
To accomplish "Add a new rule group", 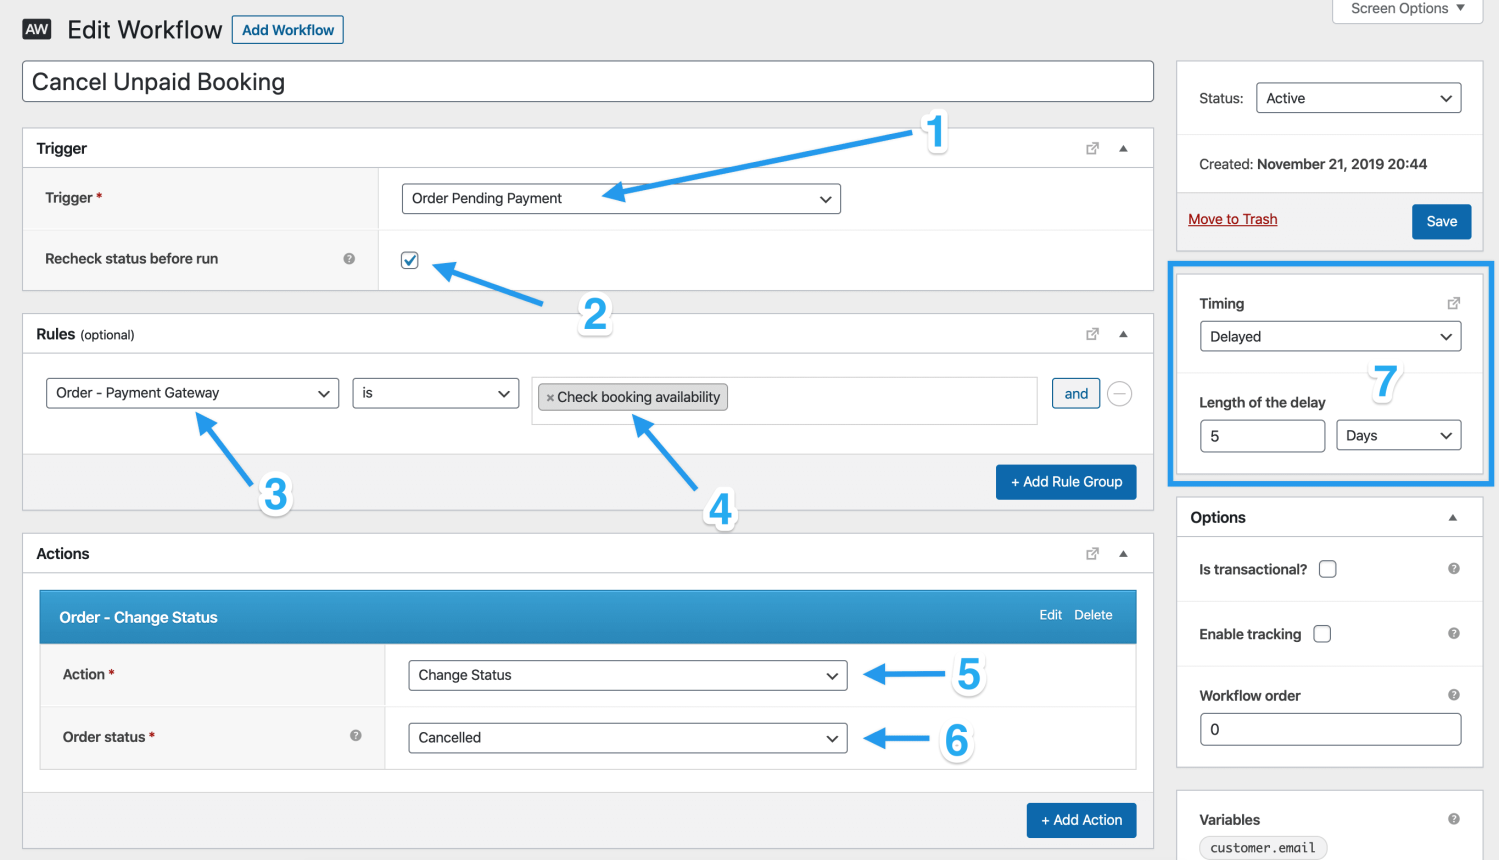I will point(1066,481).
